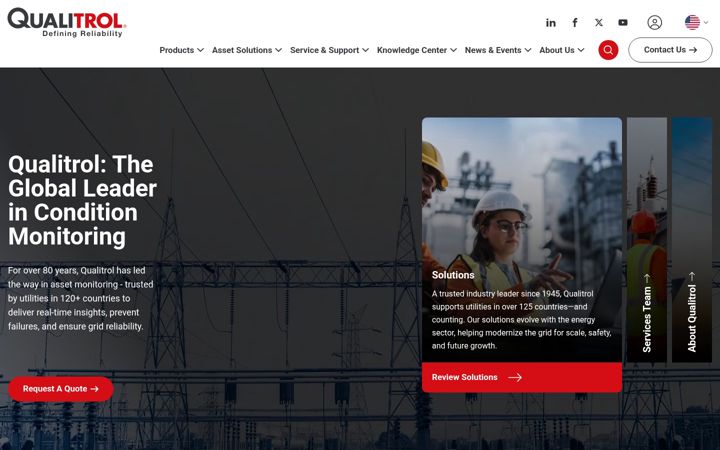720x450 pixels.
Task: Open the US flag region selector
Action: pyautogui.click(x=696, y=22)
